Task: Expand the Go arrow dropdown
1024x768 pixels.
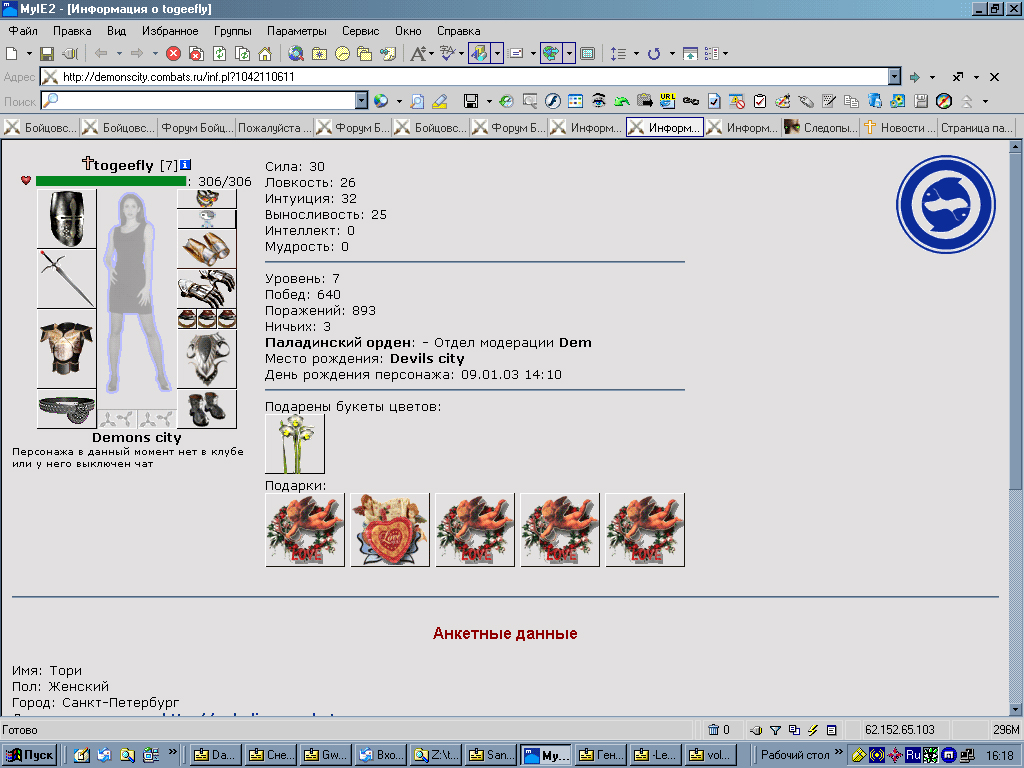Action: click(x=932, y=77)
